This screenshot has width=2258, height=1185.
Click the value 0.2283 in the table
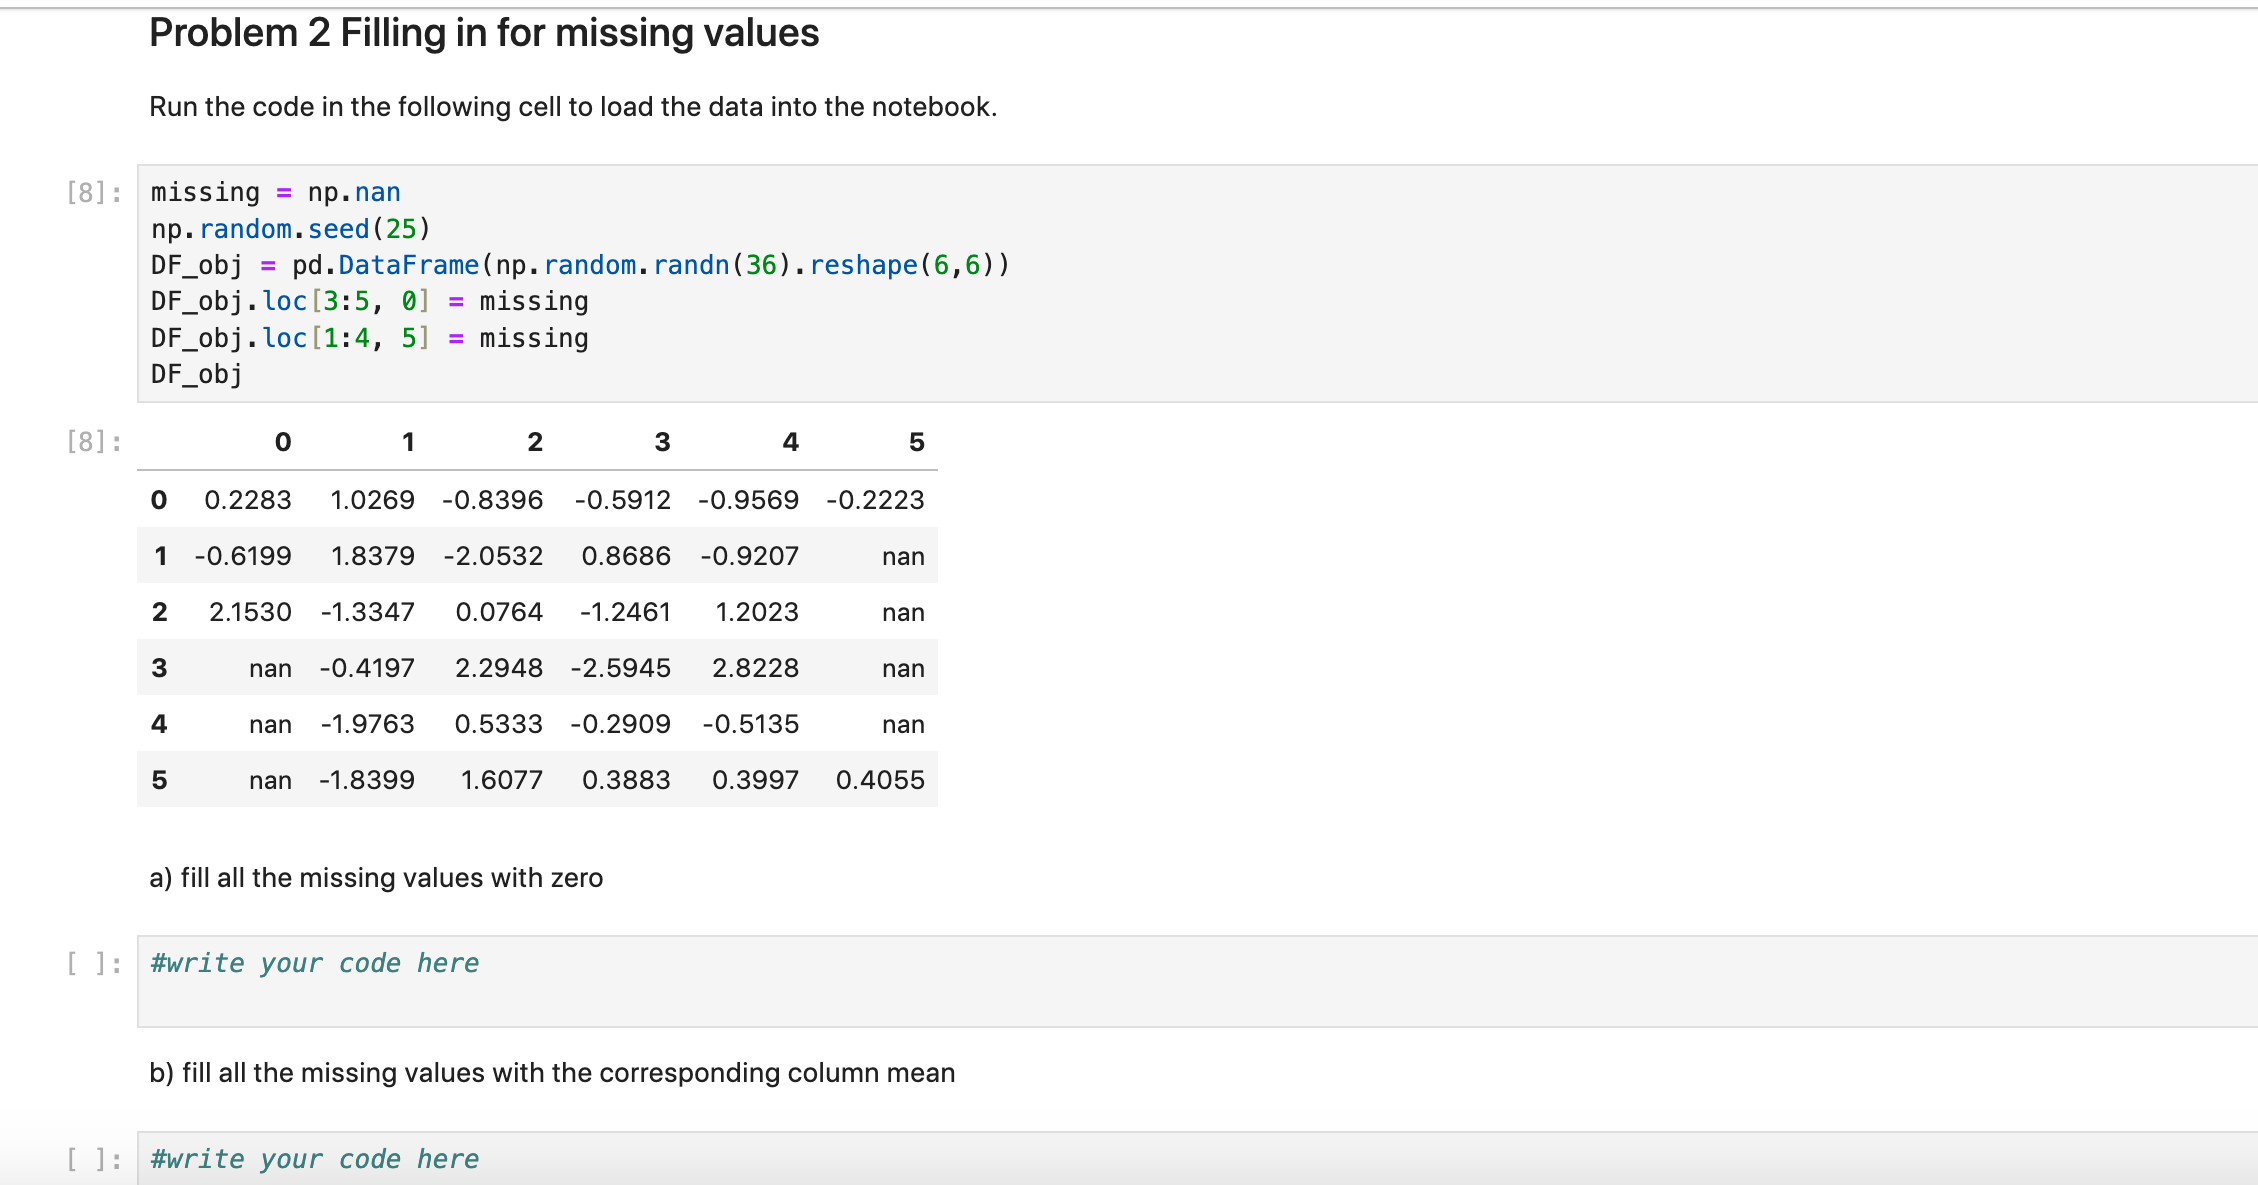(x=248, y=500)
